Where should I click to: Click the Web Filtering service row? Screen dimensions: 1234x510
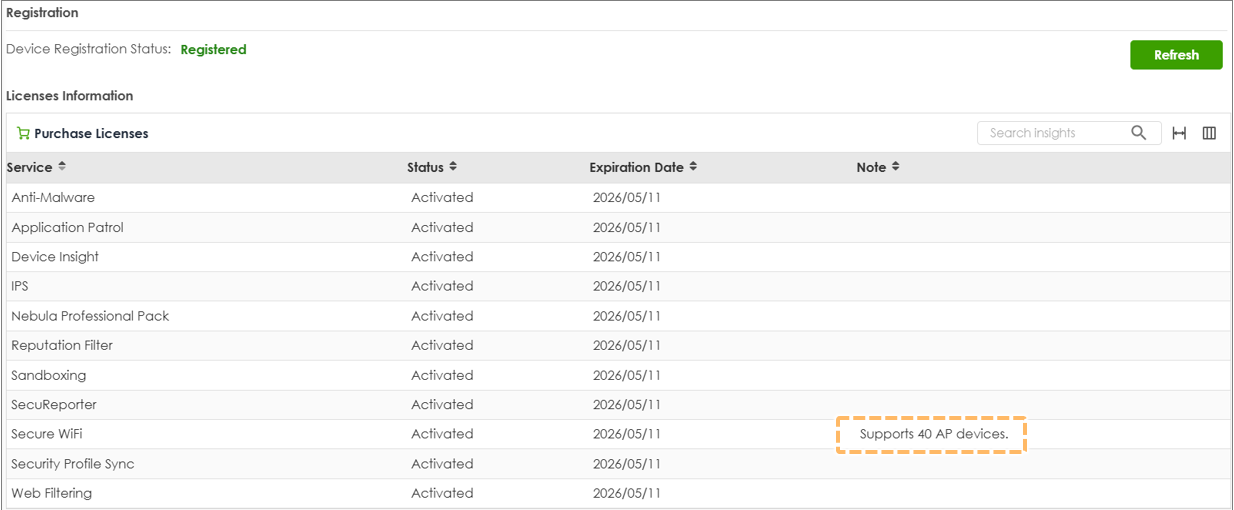[51, 493]
